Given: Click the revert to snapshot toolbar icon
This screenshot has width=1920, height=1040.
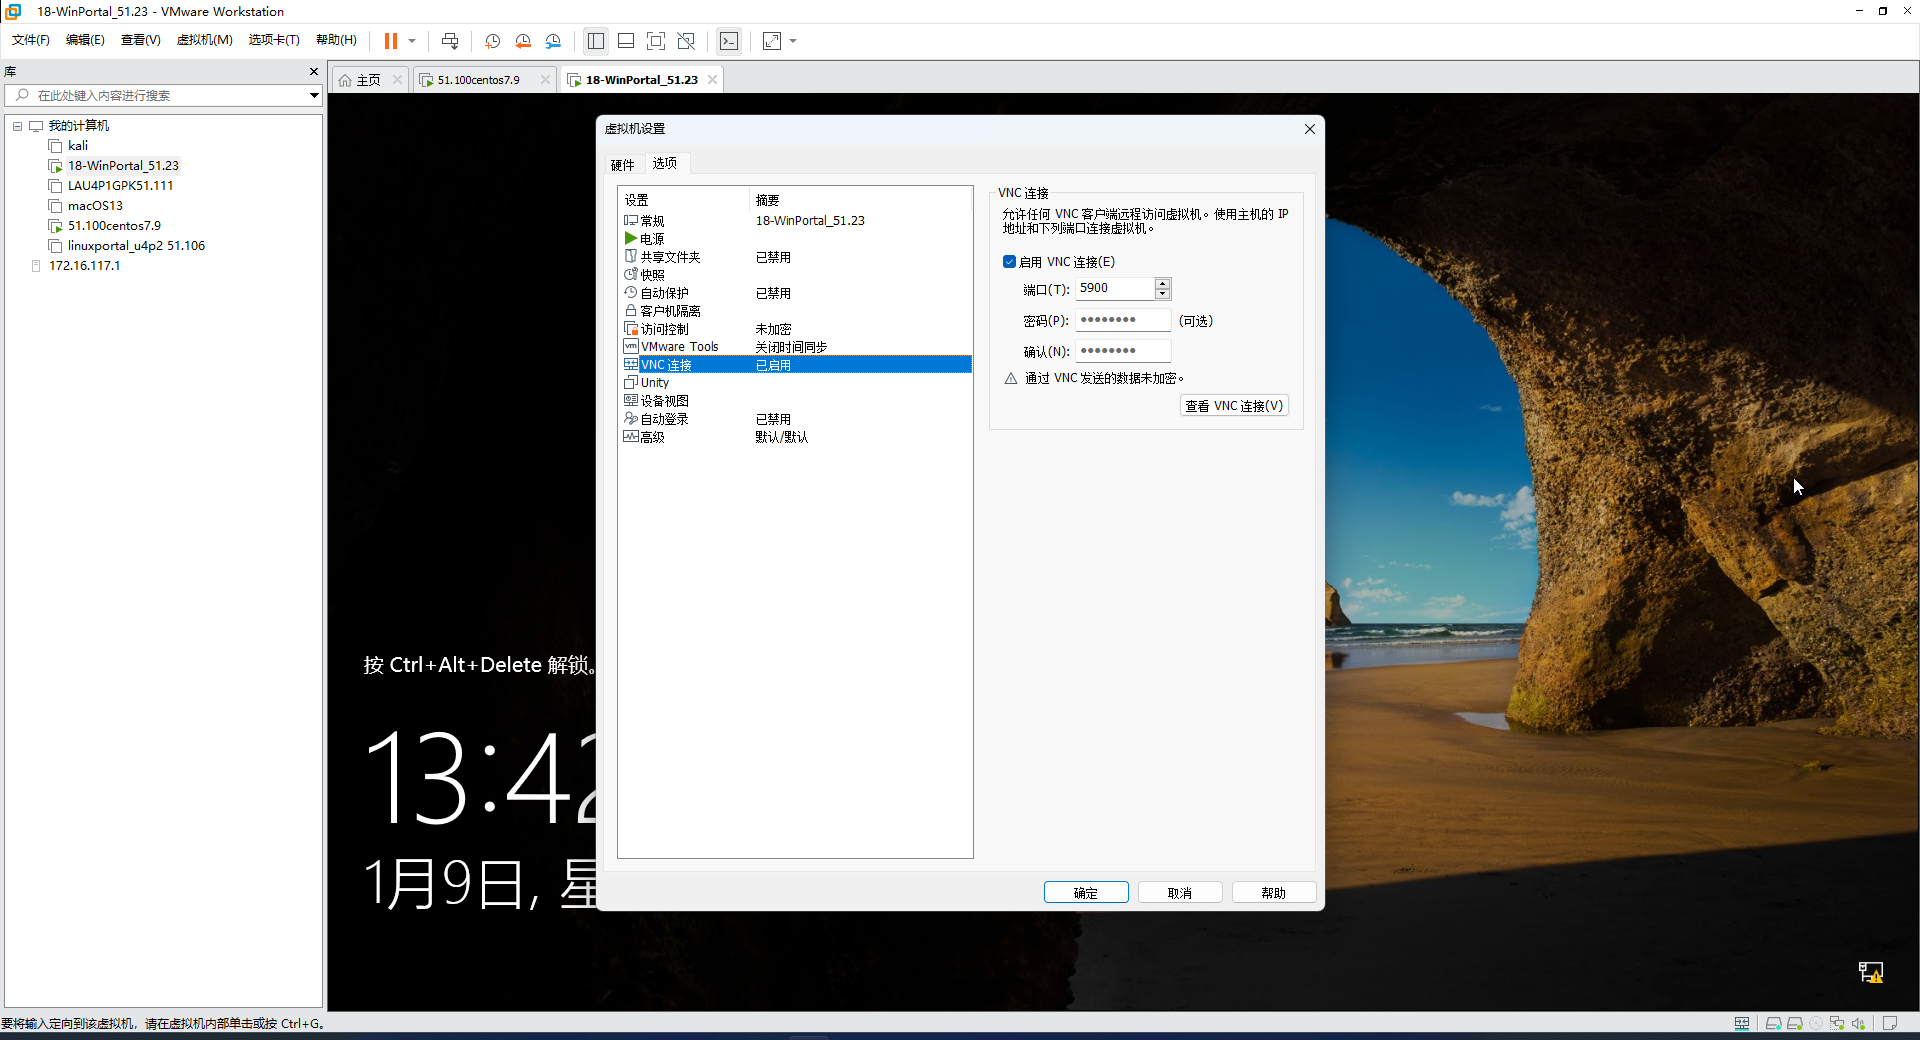Looking at the screenshot, I should point(523,41).
